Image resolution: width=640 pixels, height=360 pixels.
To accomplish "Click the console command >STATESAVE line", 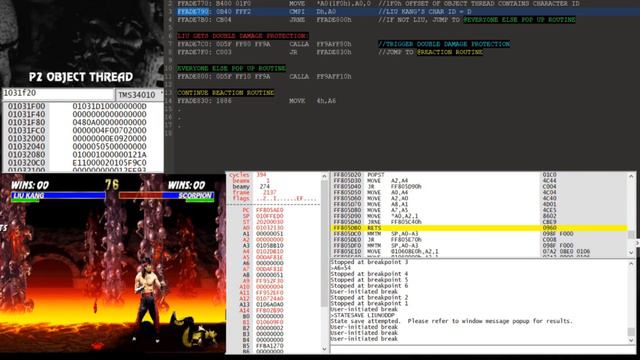I will click(x=362, y=315).
